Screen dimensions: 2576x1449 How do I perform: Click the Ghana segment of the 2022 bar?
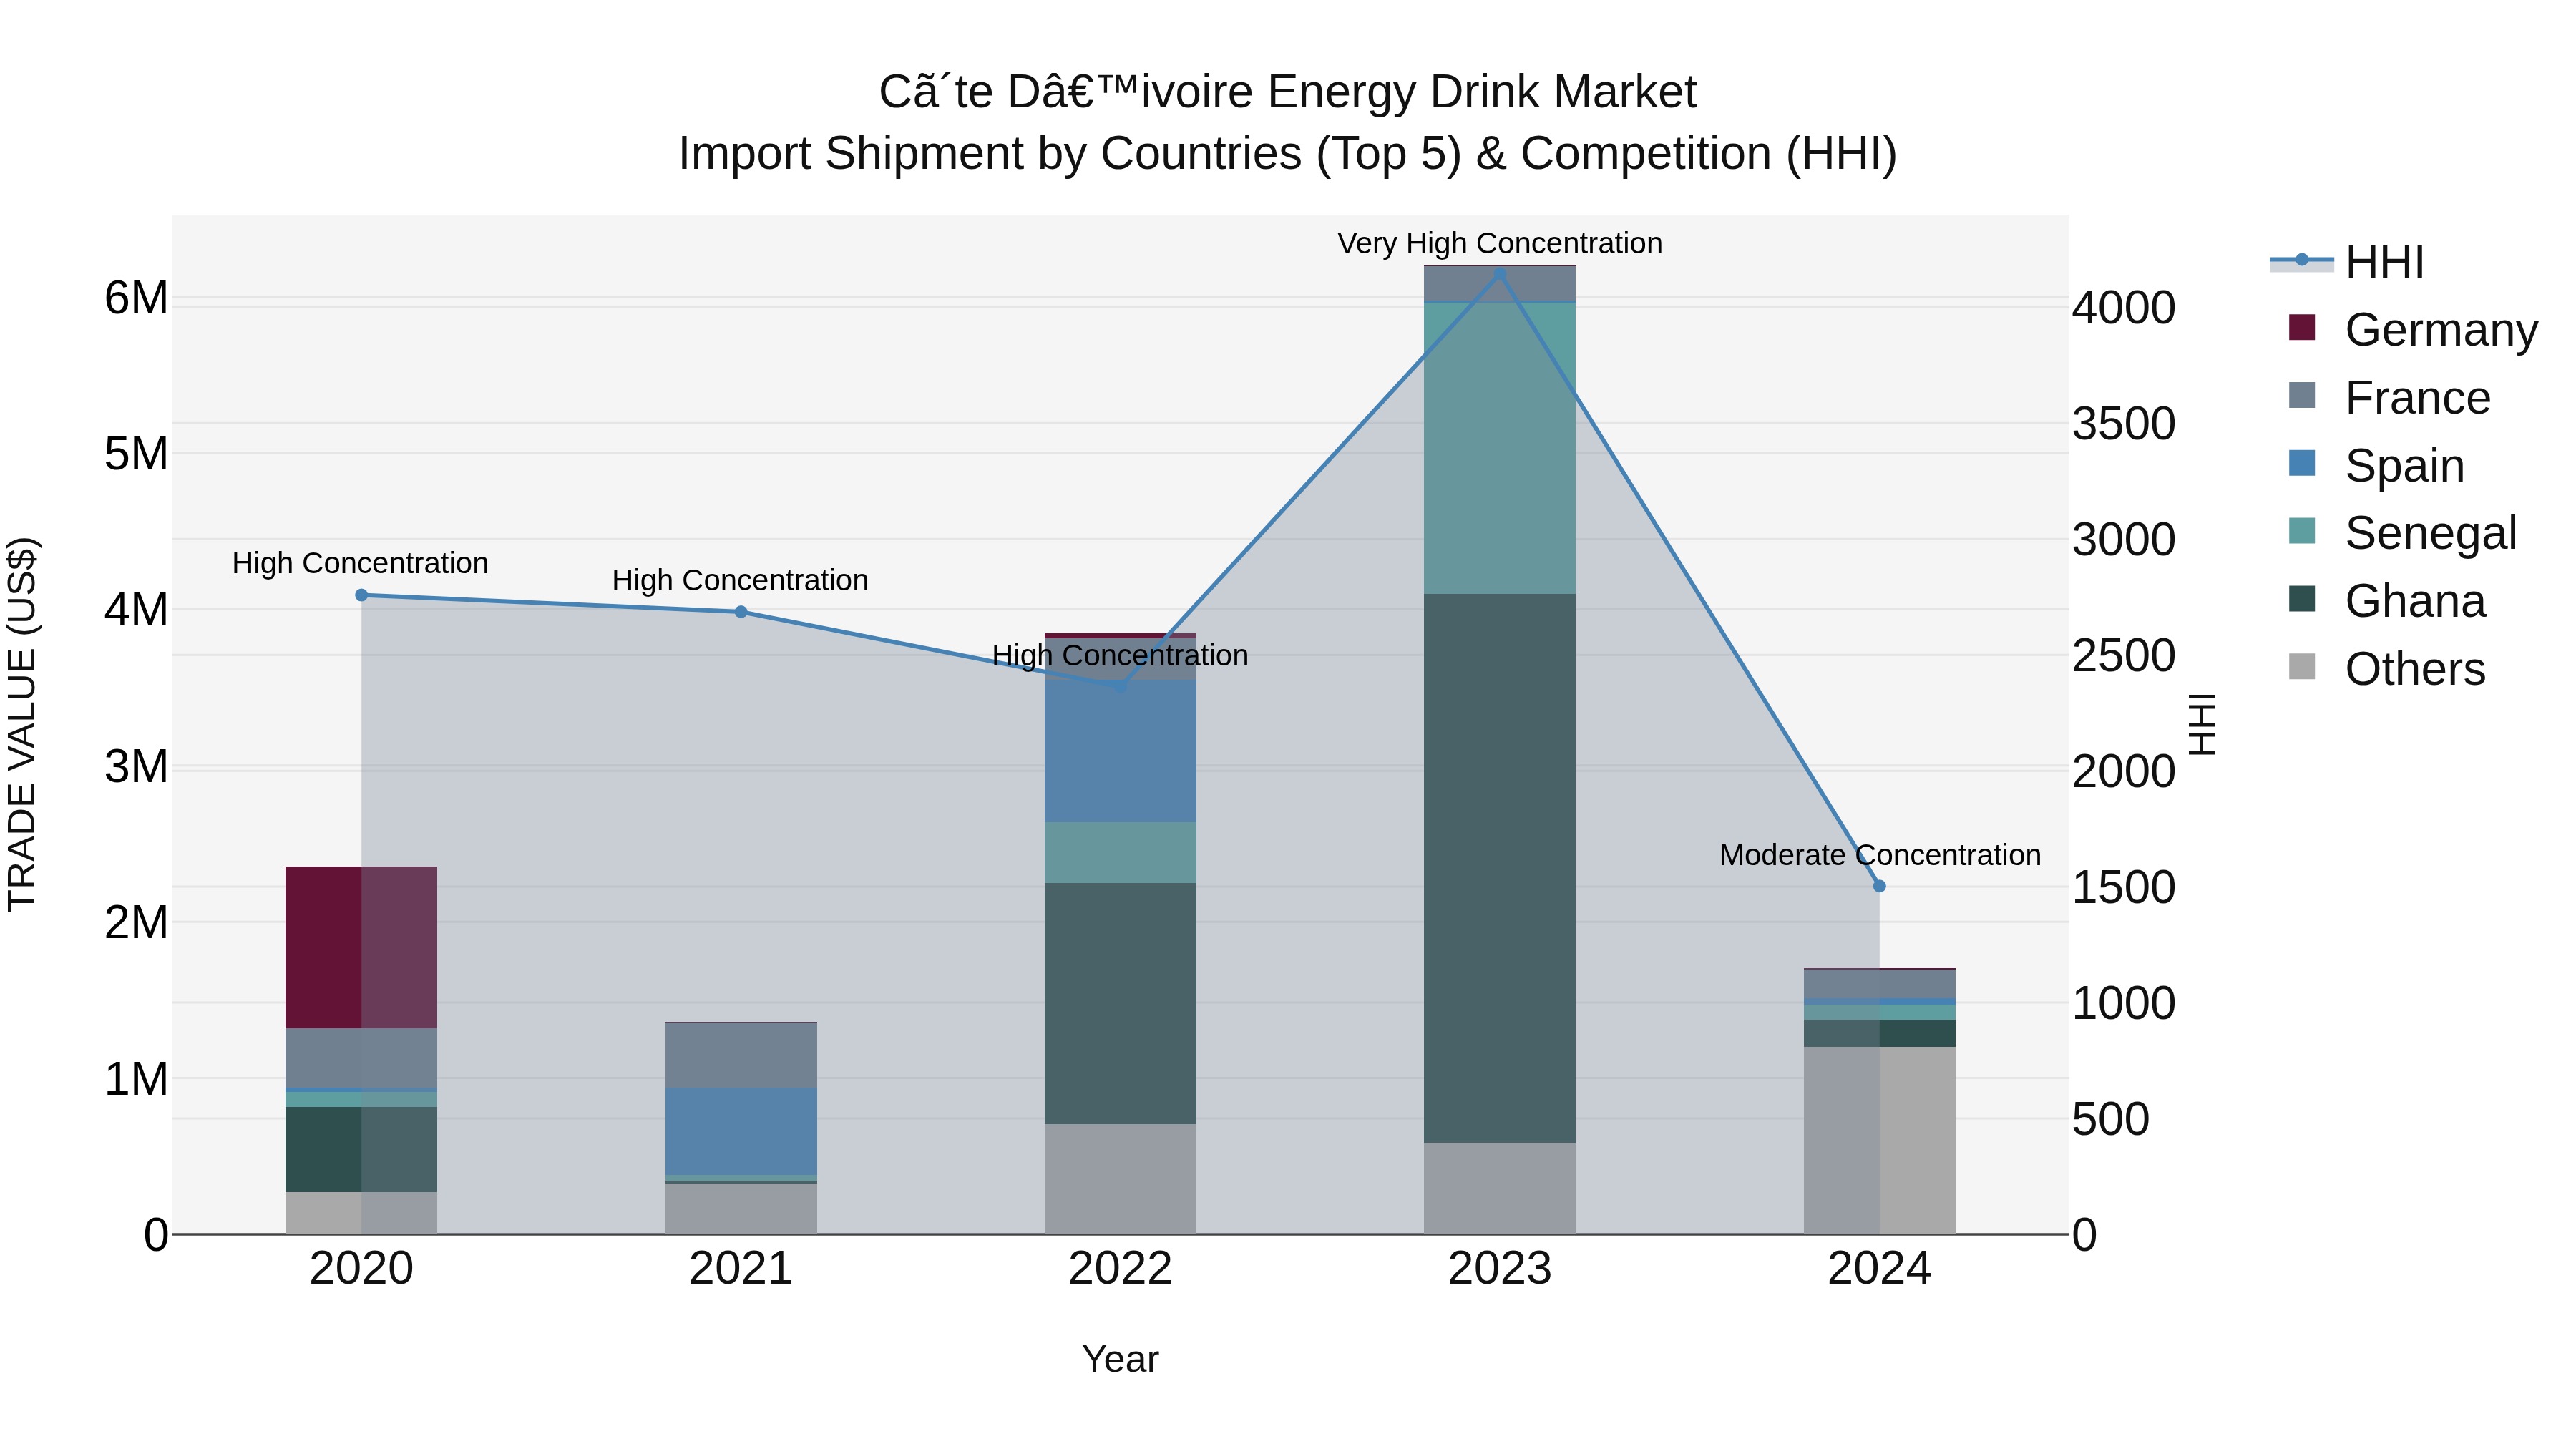pyautogui.click(x=1120, y=1003)
